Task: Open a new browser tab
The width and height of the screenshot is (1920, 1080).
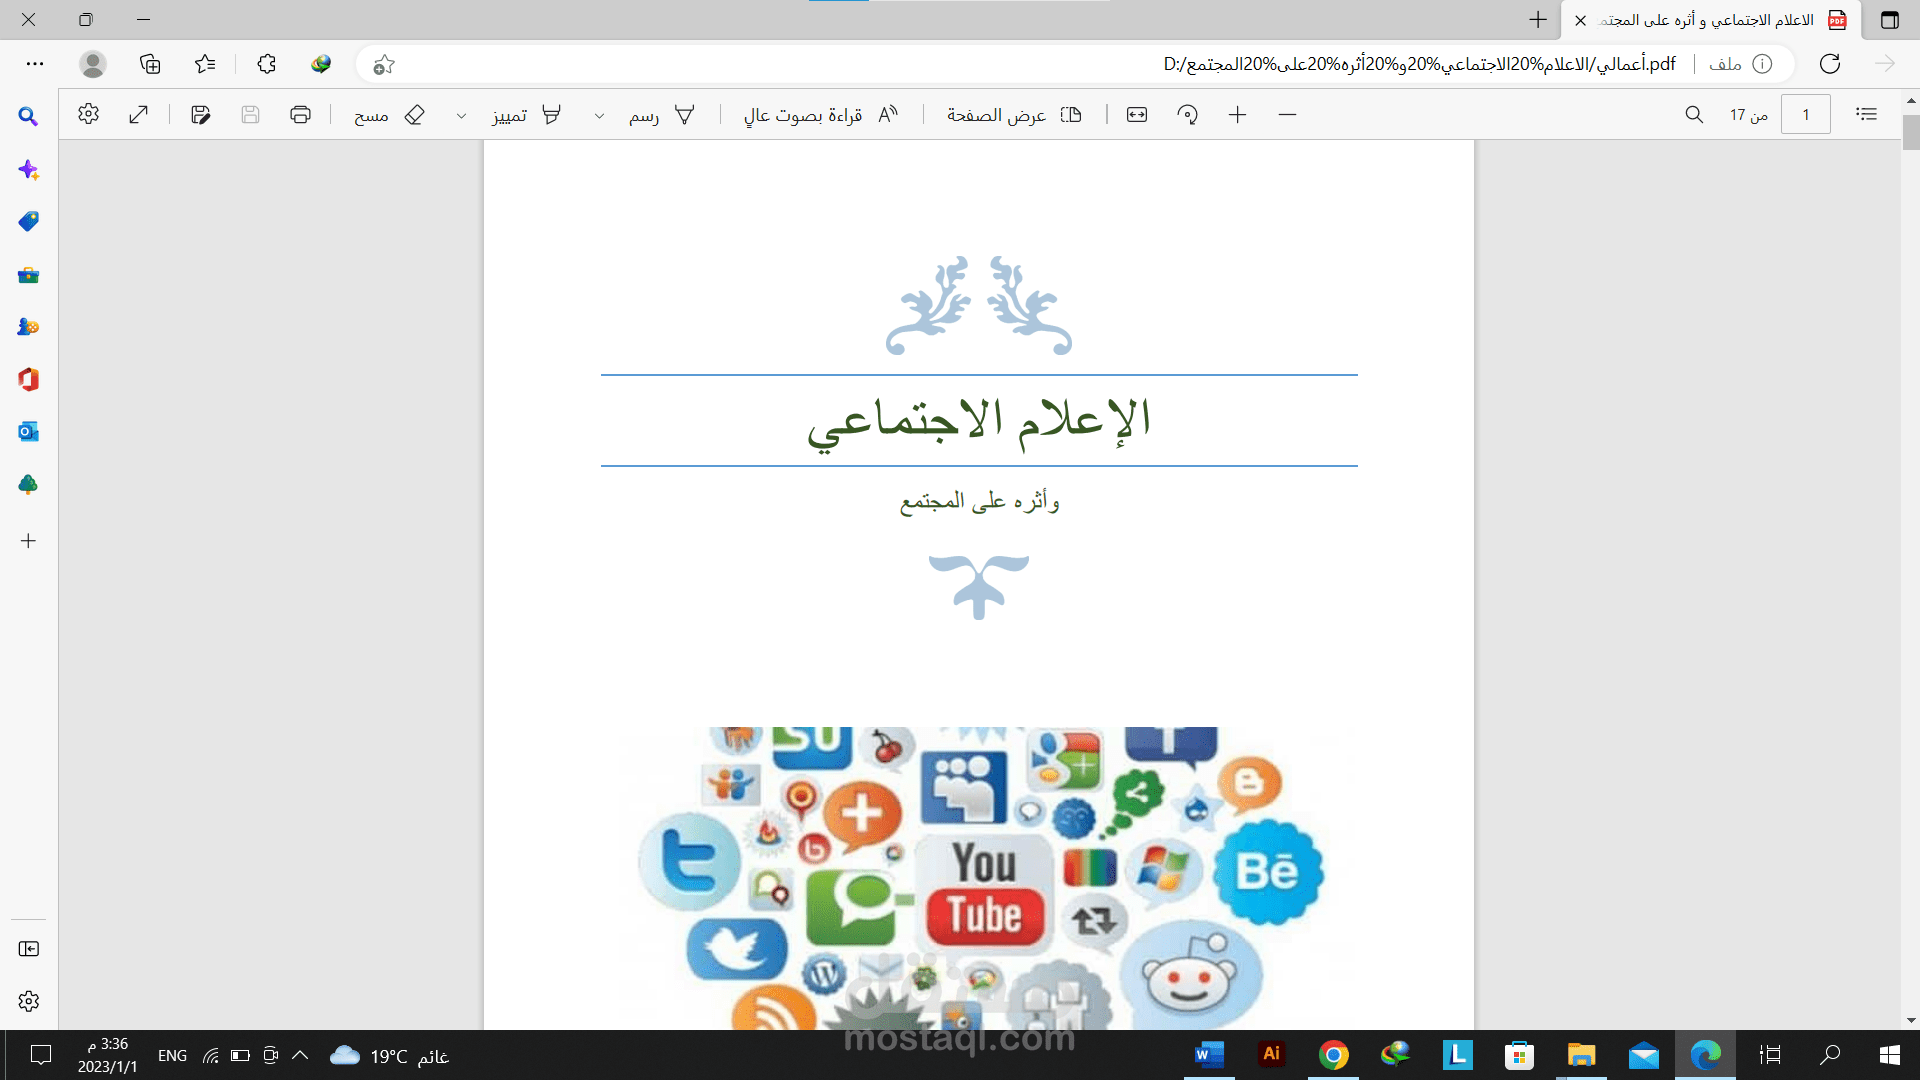Action: tap(1538, 20)
